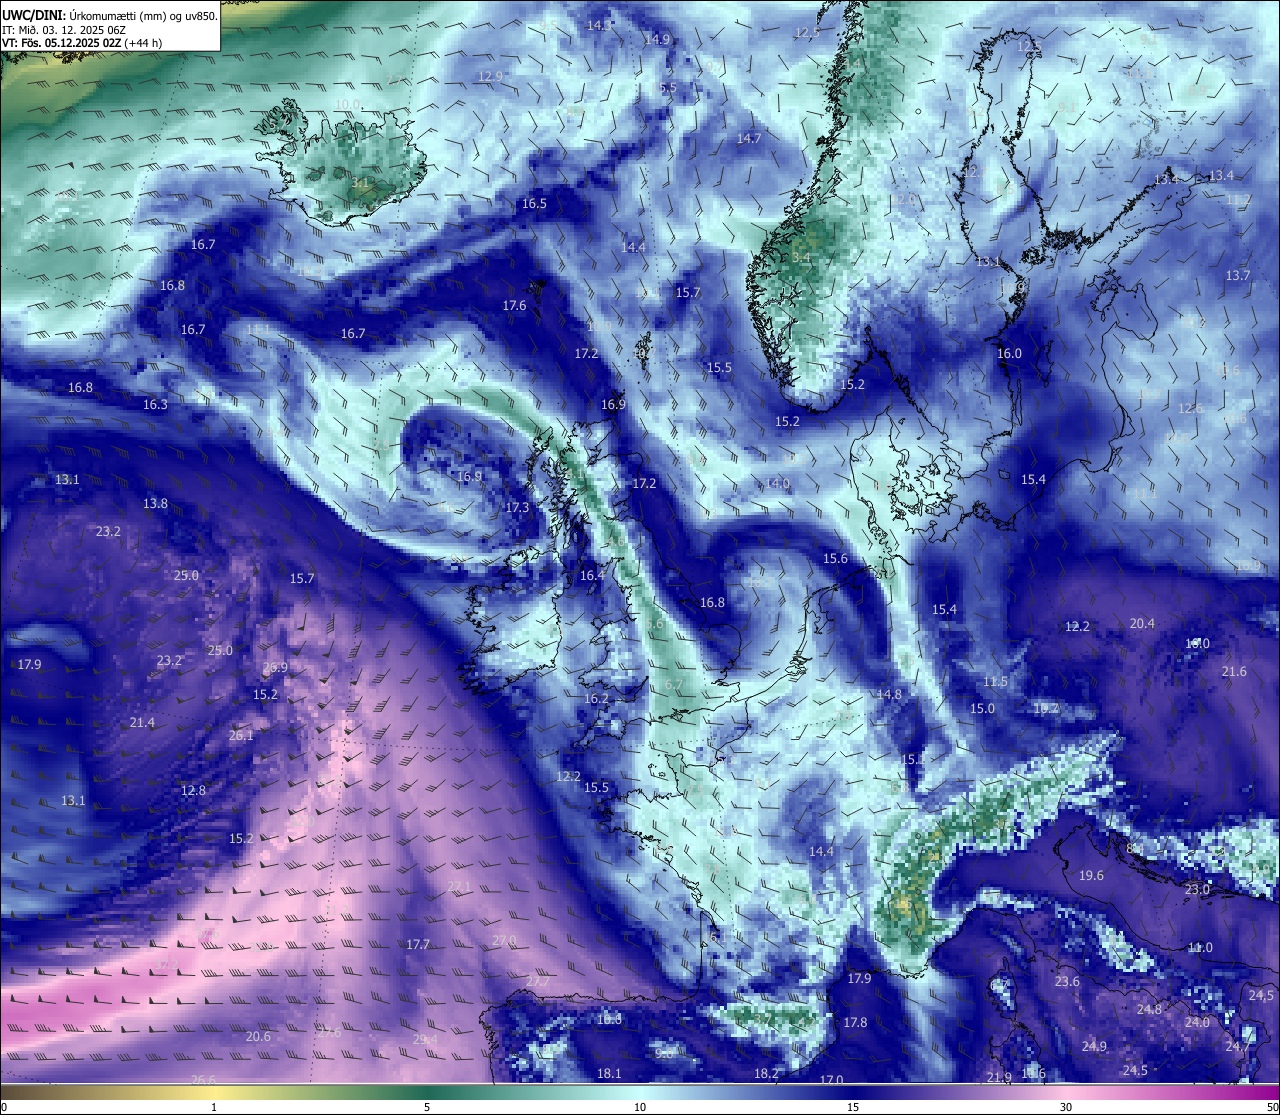
Task: Click the 16.4 value label
Action: [592, 575]
